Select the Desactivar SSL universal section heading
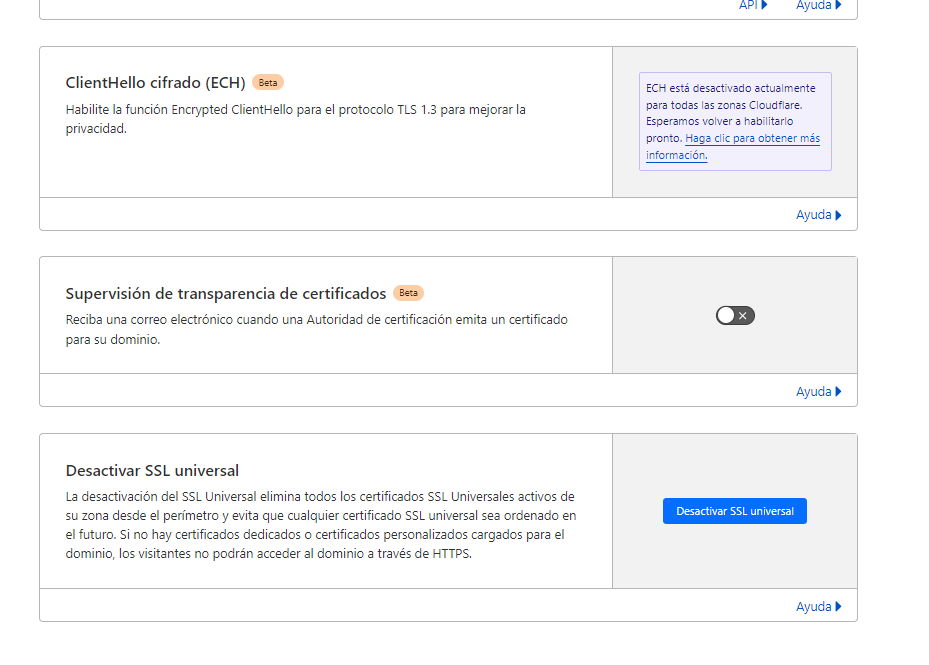929x665 pixels. [152, 471]
